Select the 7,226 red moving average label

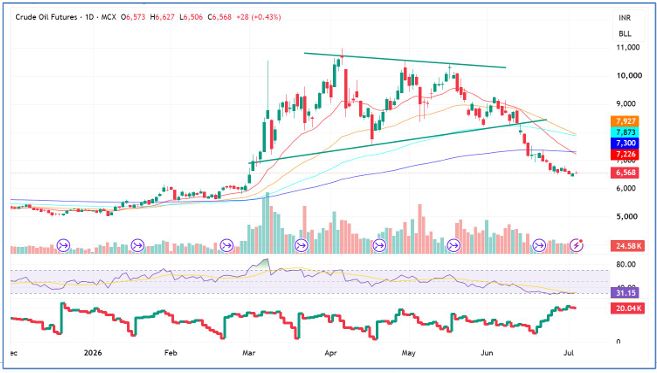point(625,154)
